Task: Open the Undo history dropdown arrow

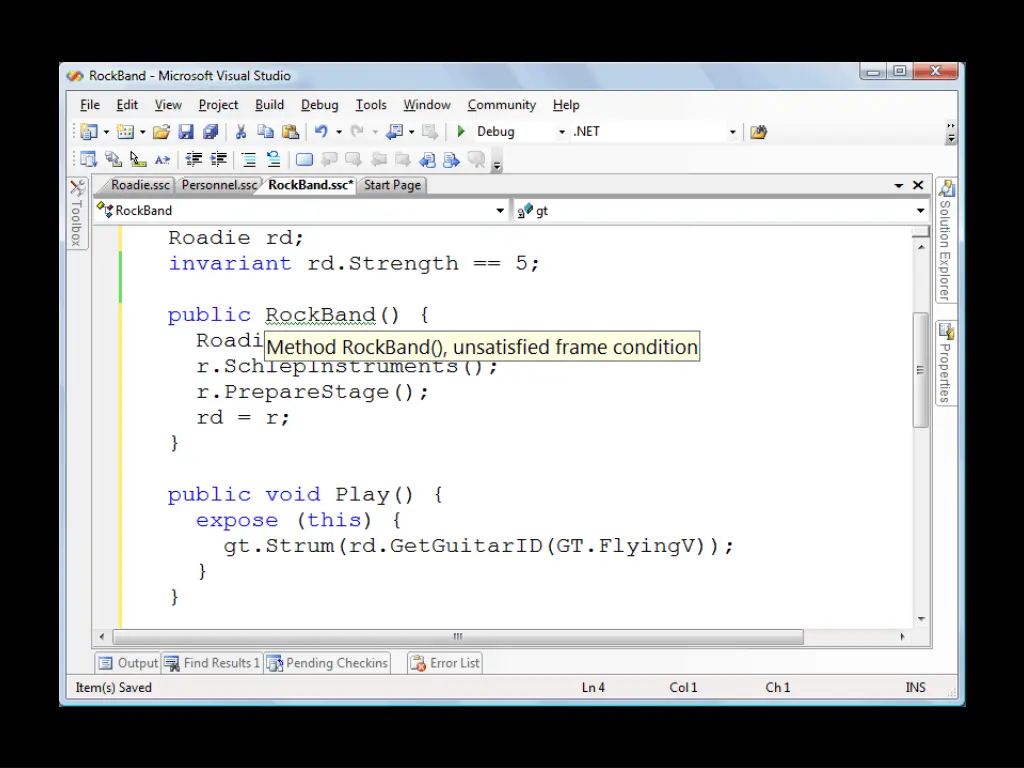Action: (338, 132)
